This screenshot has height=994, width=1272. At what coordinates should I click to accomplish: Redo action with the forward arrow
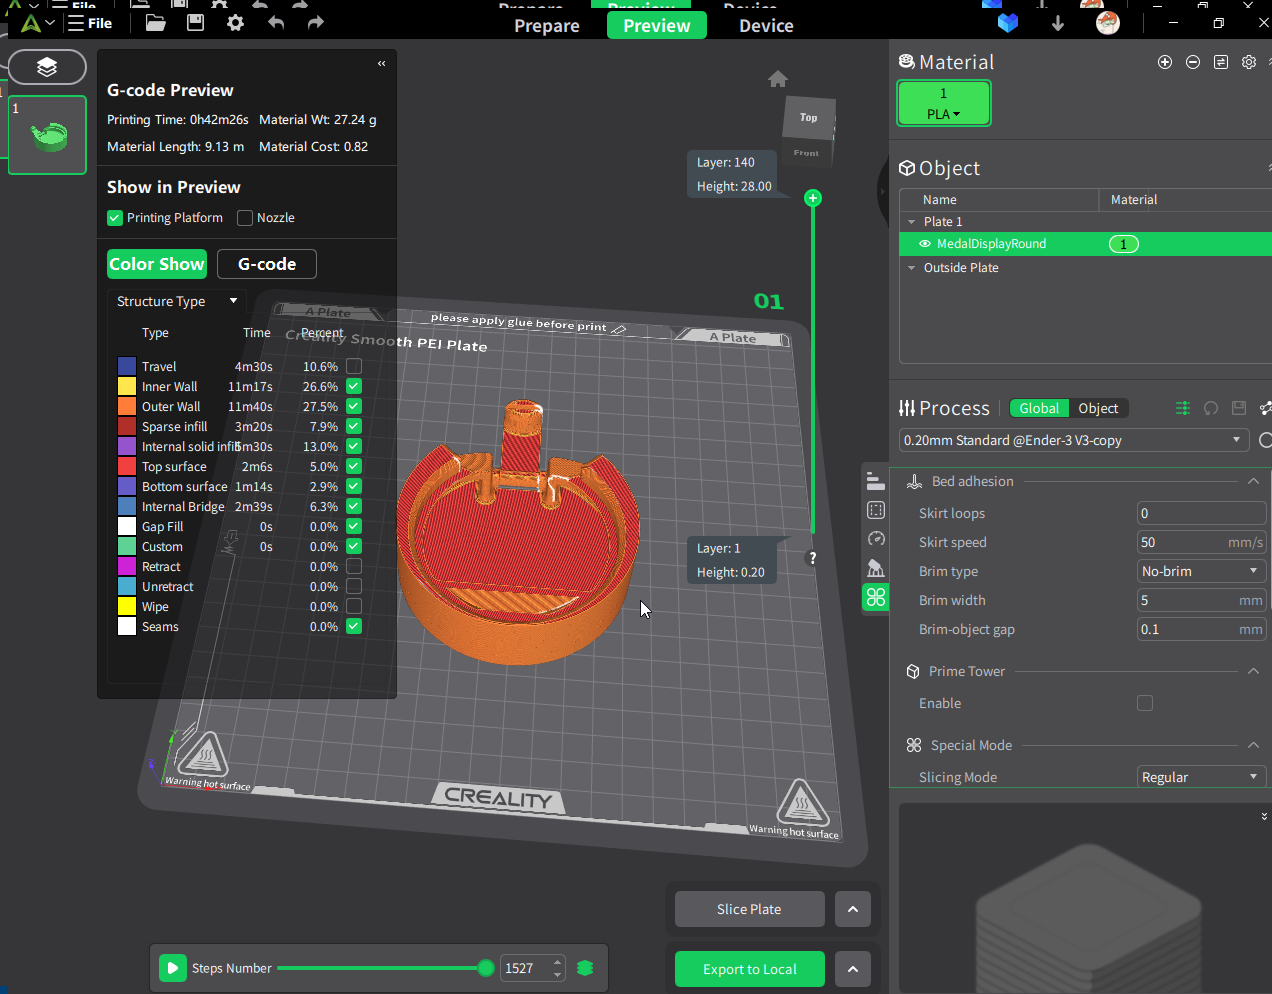coord(315,22)
